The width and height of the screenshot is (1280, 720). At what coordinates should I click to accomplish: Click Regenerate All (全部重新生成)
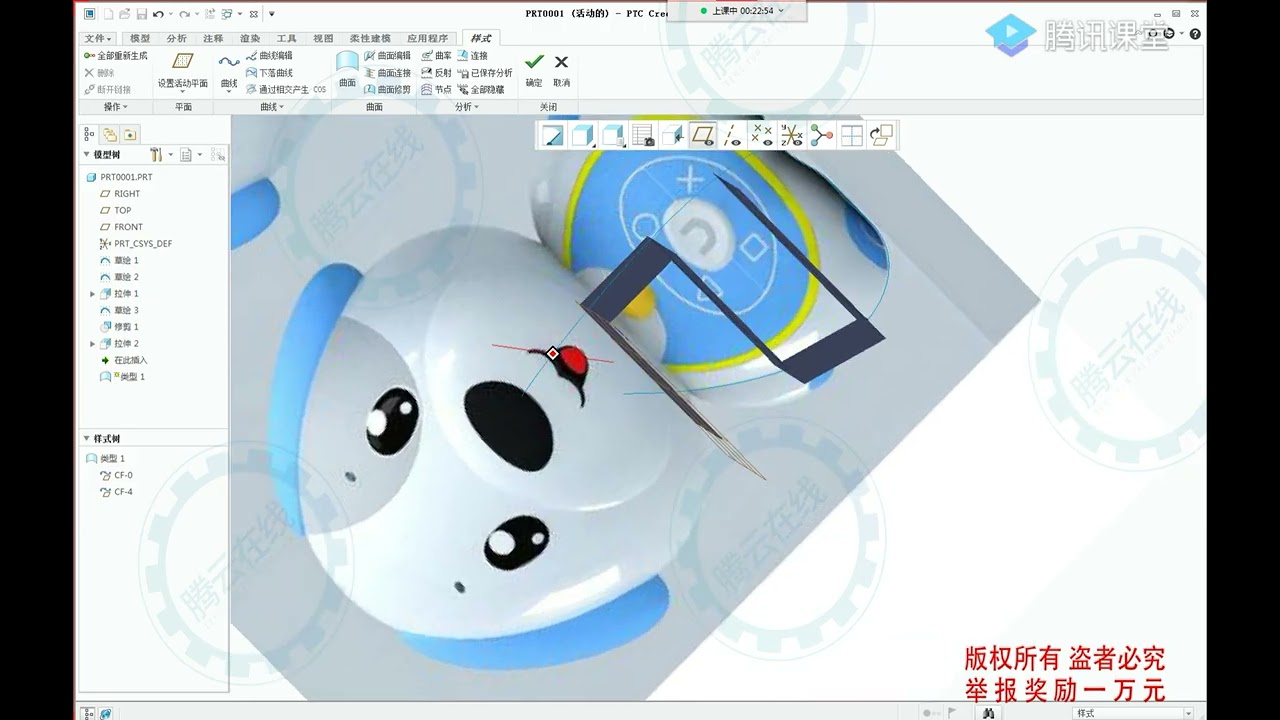tap(116, 56)
